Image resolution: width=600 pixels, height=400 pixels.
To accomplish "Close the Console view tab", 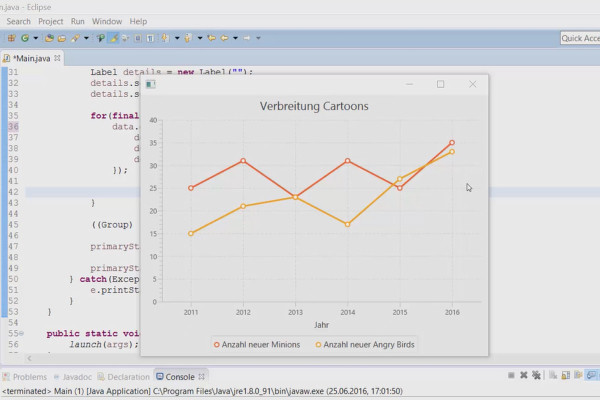I will tap(202, 377).
